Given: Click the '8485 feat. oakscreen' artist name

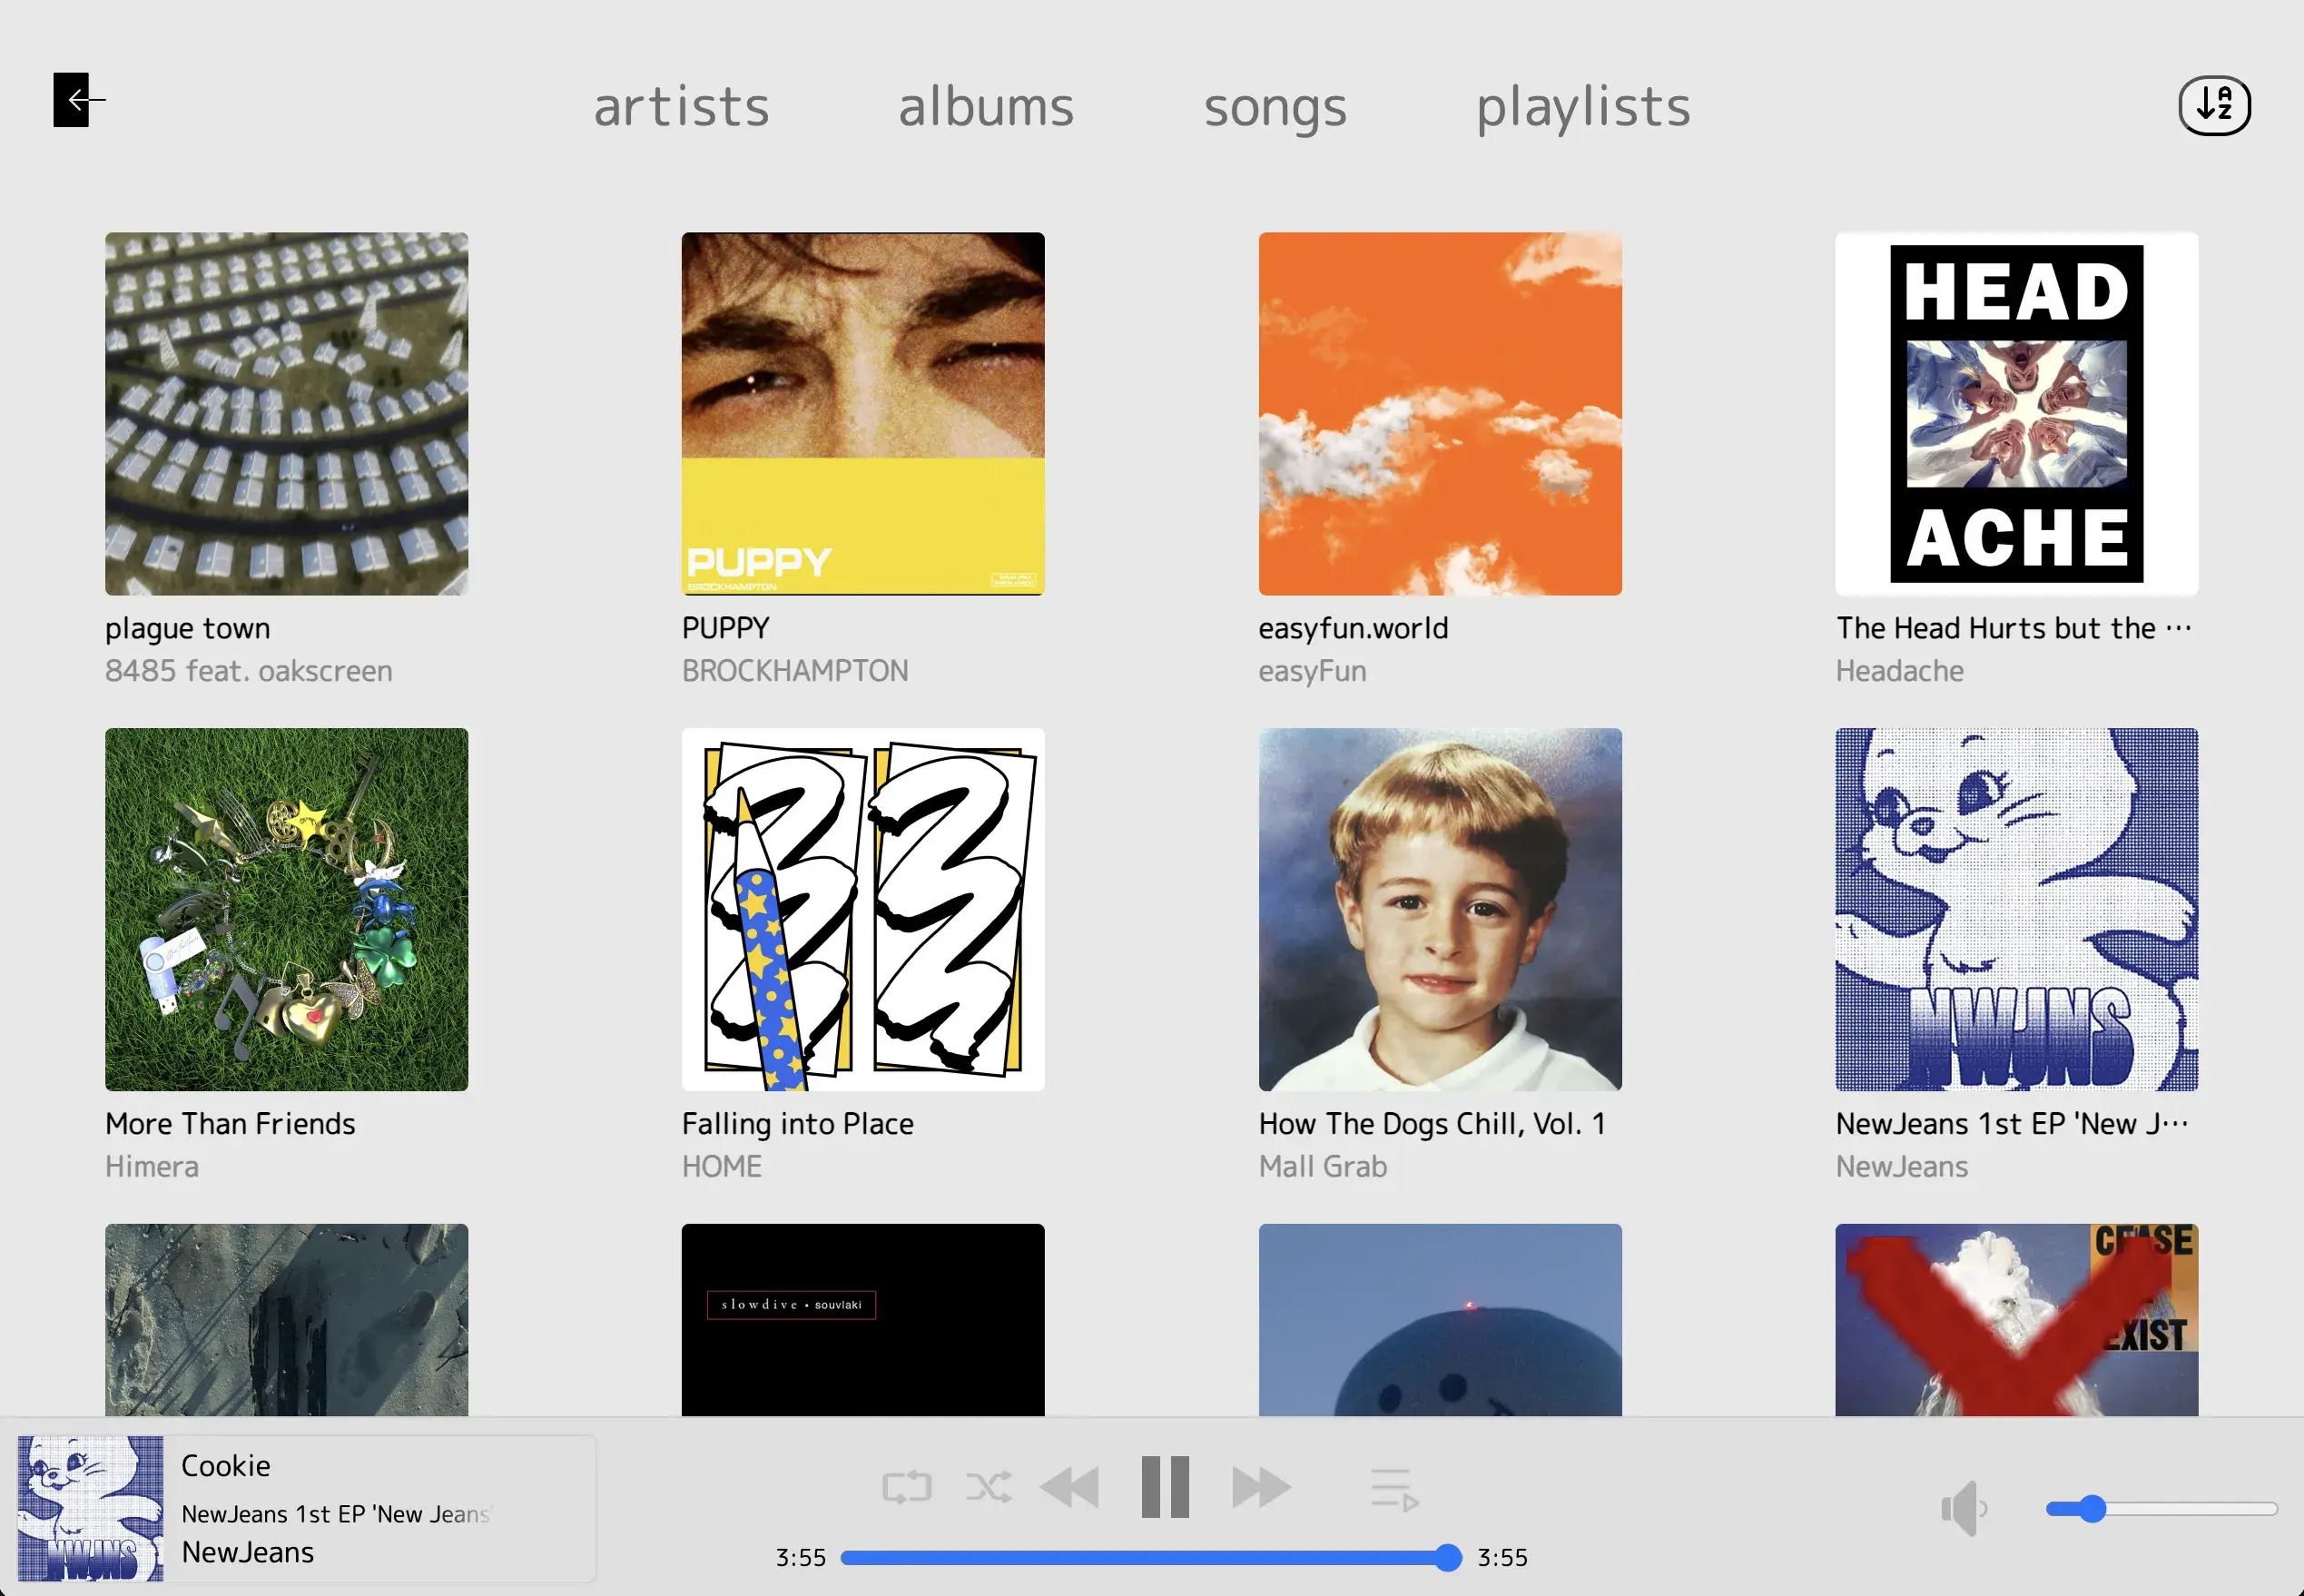Looking at the screenshot, I should pos(249,670).
